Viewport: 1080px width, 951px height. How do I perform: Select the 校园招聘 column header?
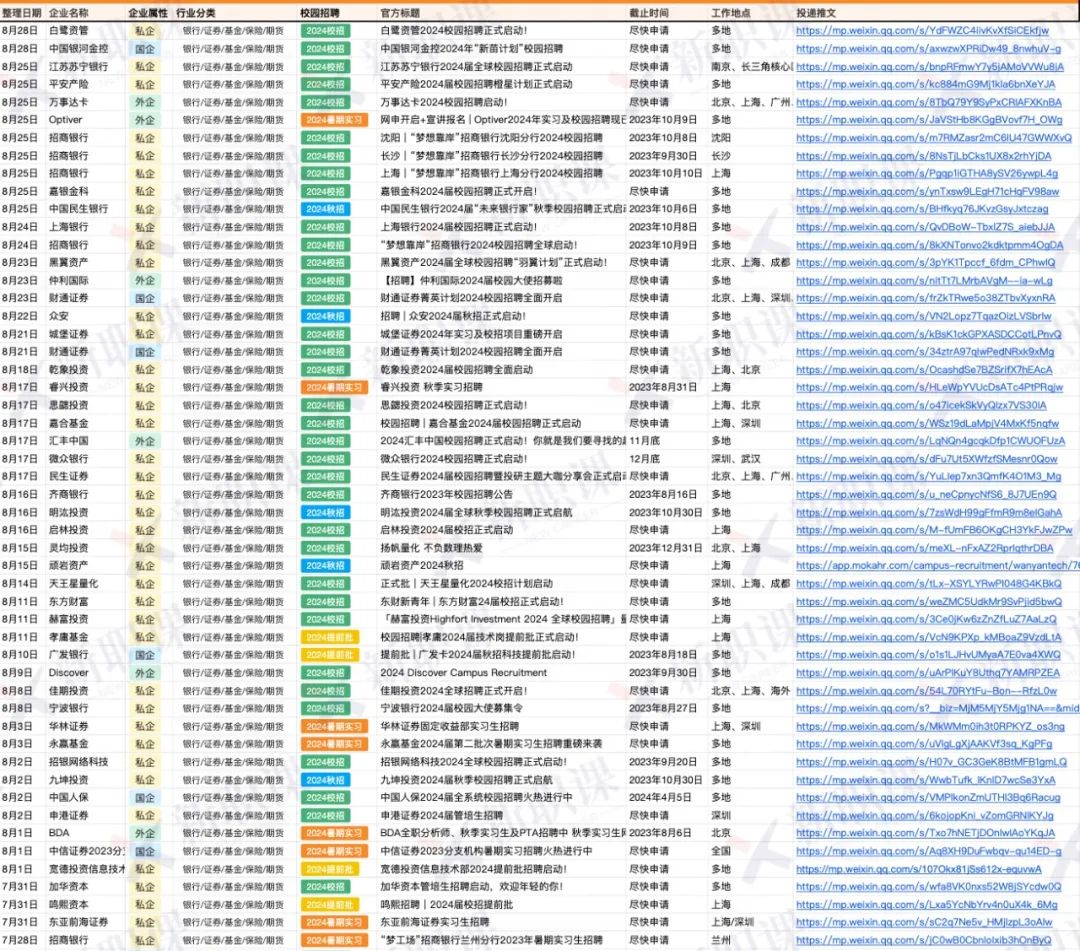(320, 13)
